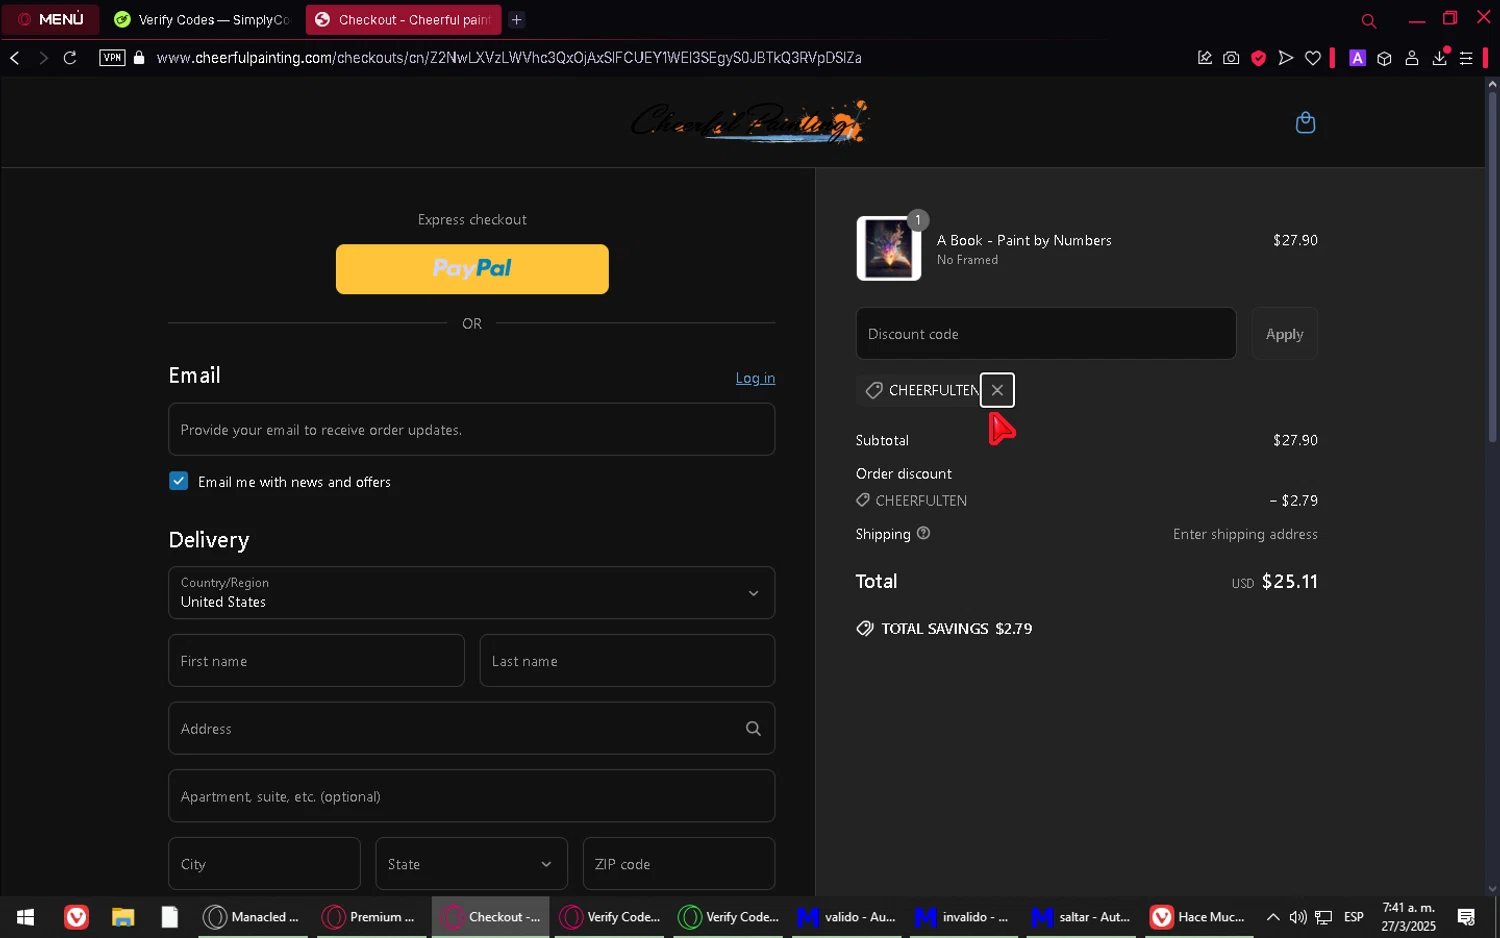The image size is (1500, 938).
Task: Click the browser tab search icon
Action: pos(1369,20)
